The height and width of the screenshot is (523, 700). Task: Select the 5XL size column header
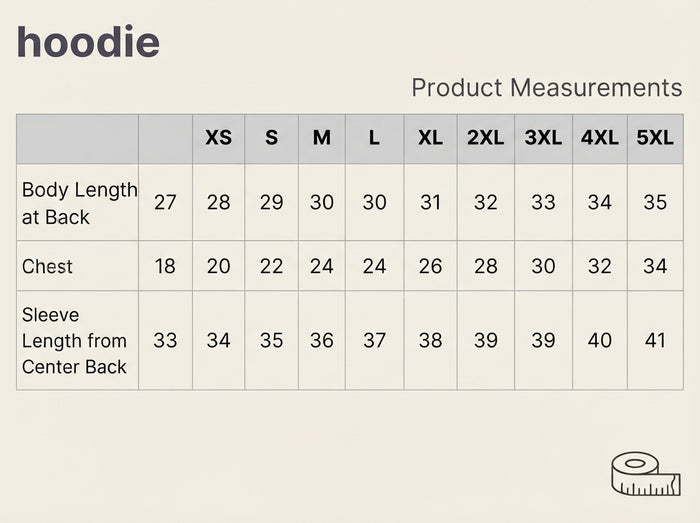click(x=655, y=137)
